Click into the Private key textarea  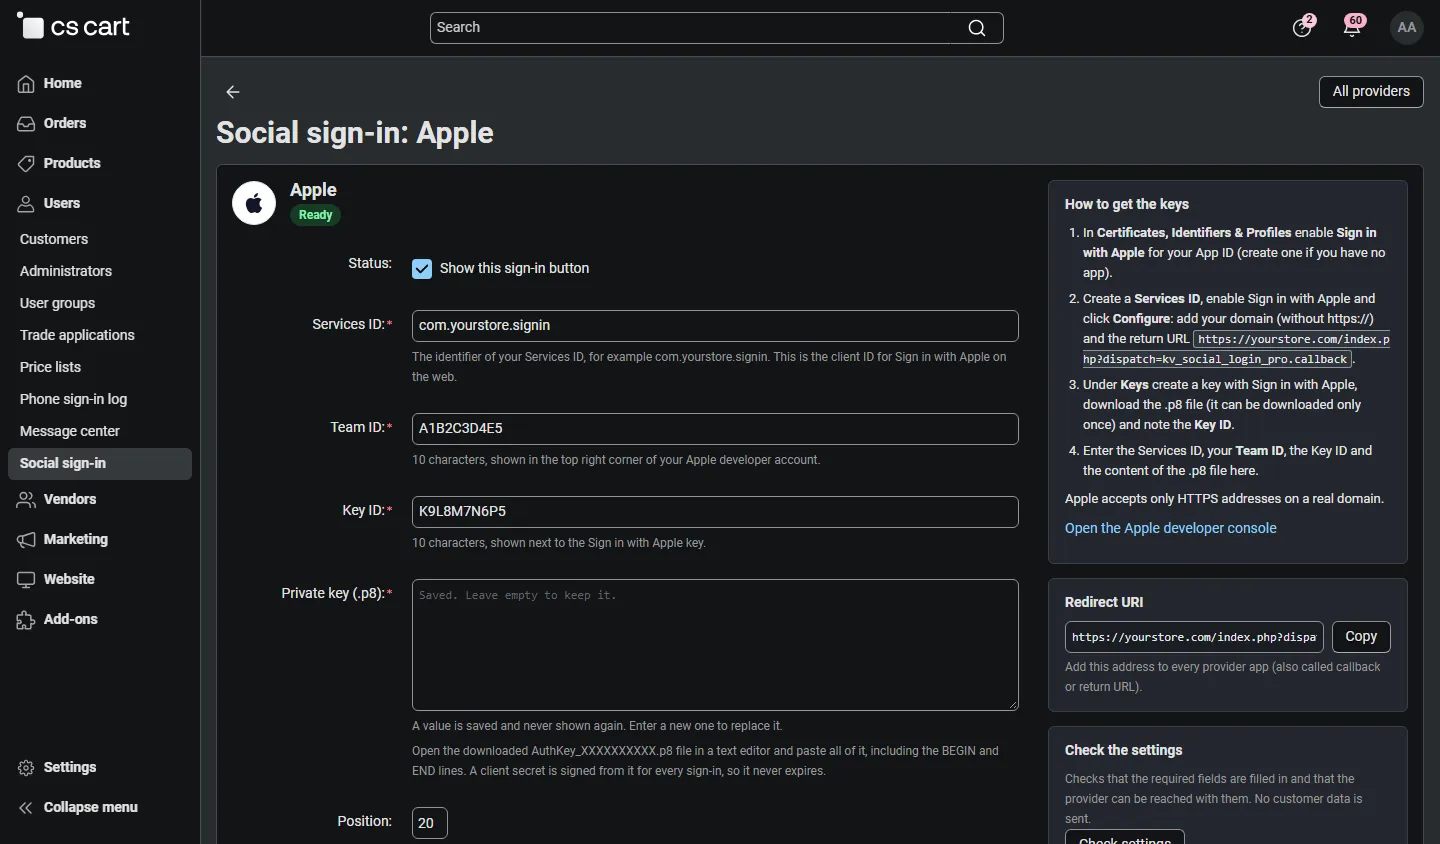[x=715, y=645]
